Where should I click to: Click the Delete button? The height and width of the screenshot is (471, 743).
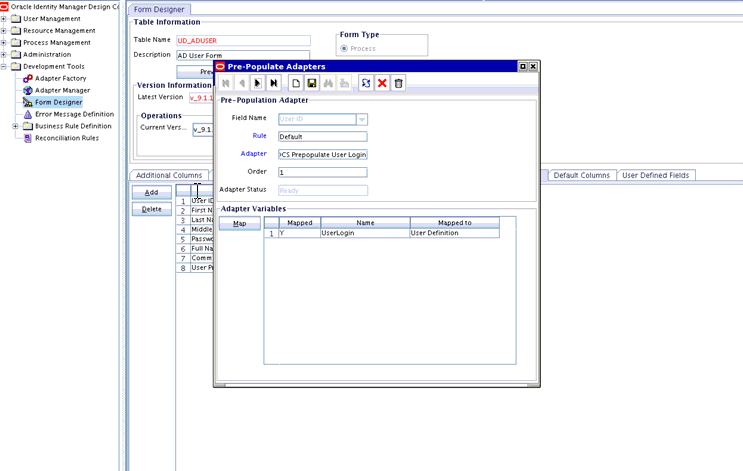pyautogui.click(x=152, y=209)
